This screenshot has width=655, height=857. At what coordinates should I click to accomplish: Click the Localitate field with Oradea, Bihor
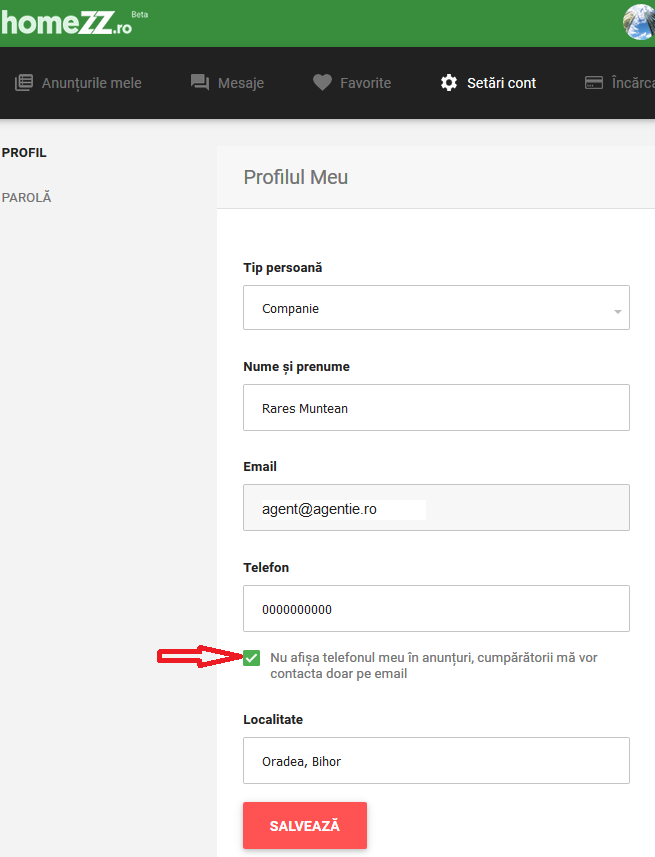436,761
